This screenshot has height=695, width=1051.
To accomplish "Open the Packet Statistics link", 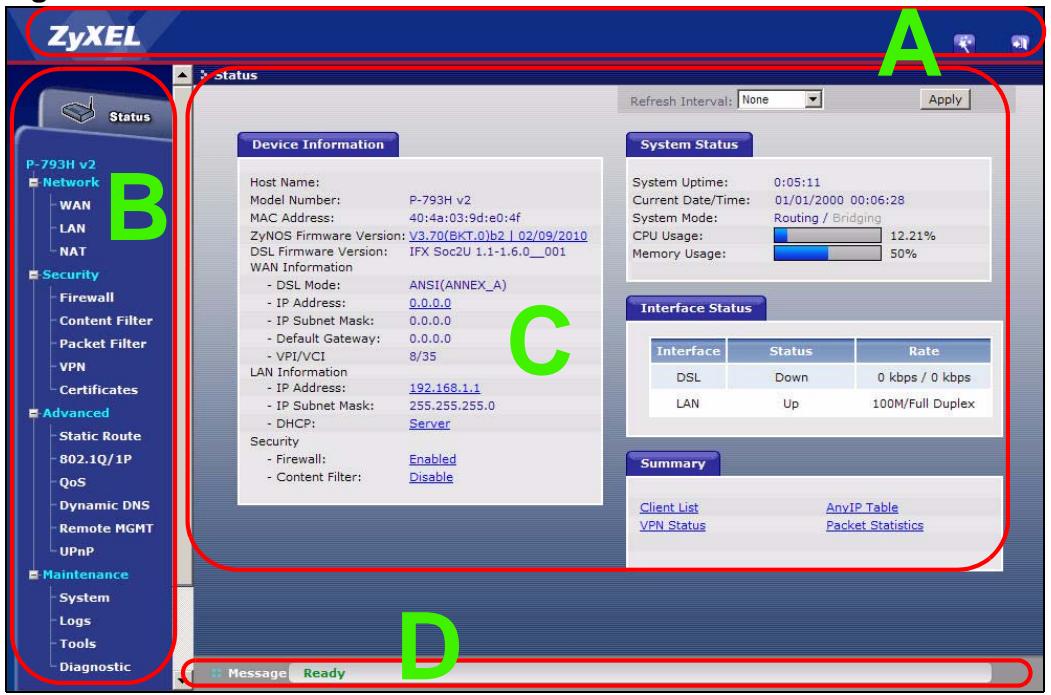I will click(x=875, y=526).
